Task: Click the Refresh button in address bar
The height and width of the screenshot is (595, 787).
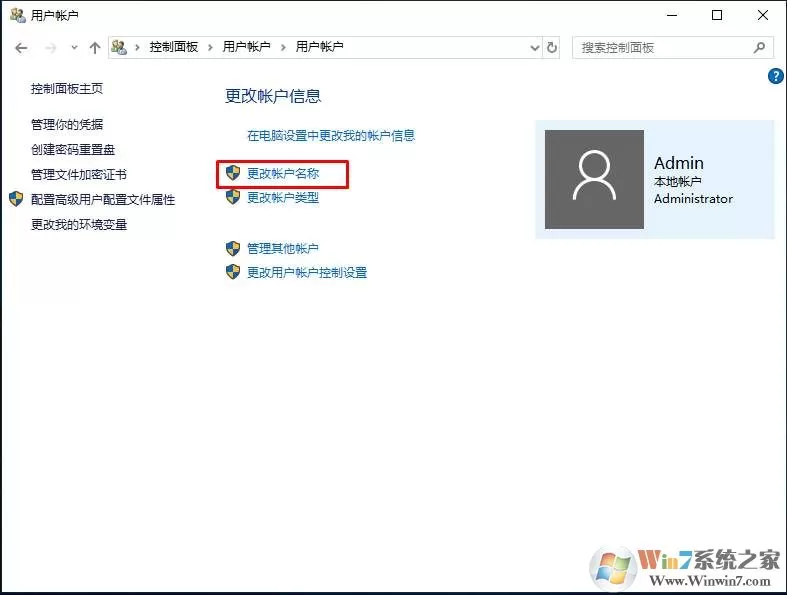Action: point(552,48)
